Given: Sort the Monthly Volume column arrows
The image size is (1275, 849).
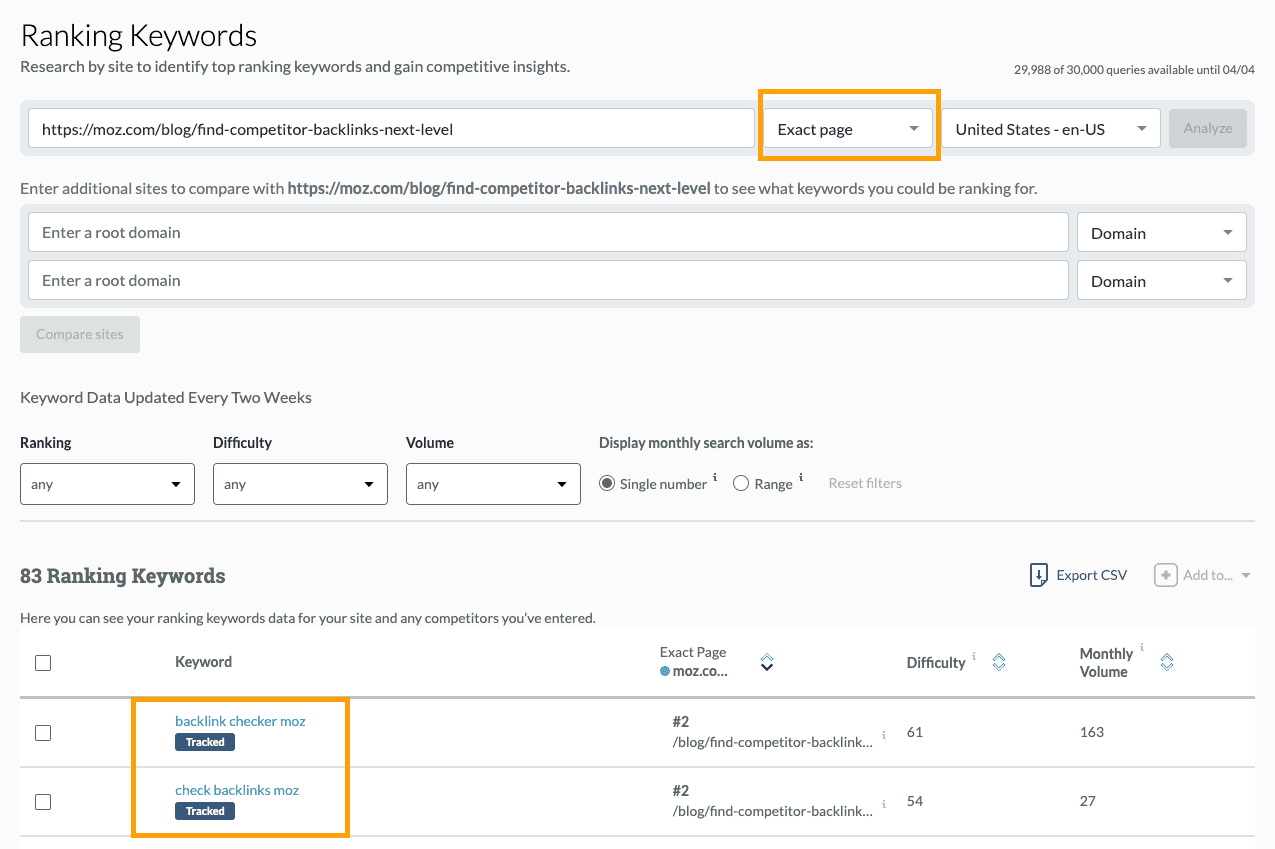Looking at the screenshot, I should click(x=1166, y=661).
